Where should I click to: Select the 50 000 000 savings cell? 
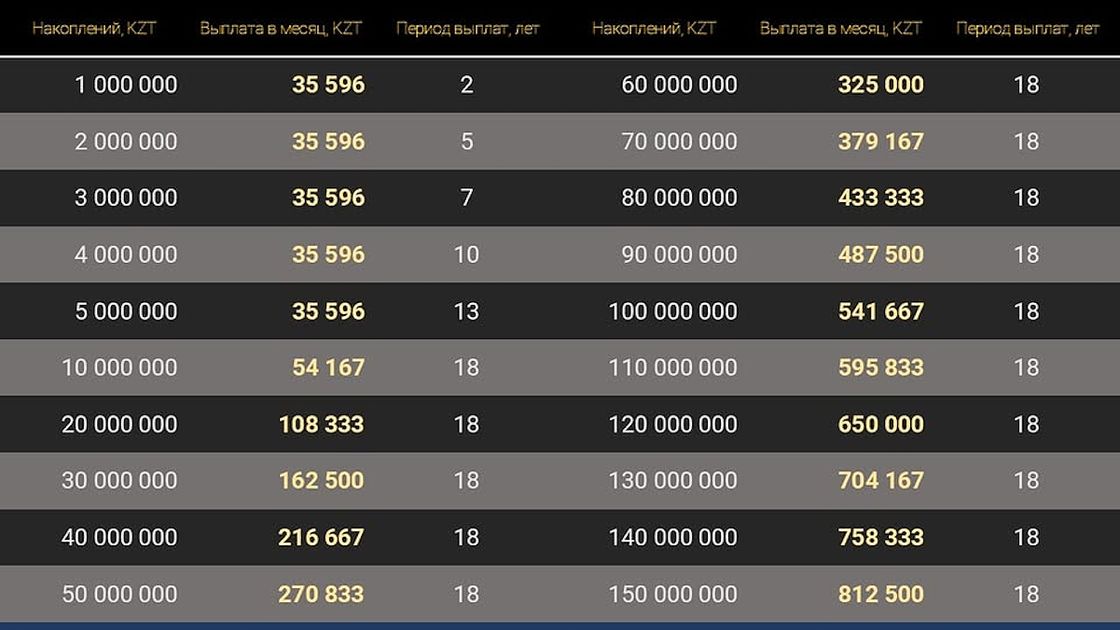pos(119,594)
